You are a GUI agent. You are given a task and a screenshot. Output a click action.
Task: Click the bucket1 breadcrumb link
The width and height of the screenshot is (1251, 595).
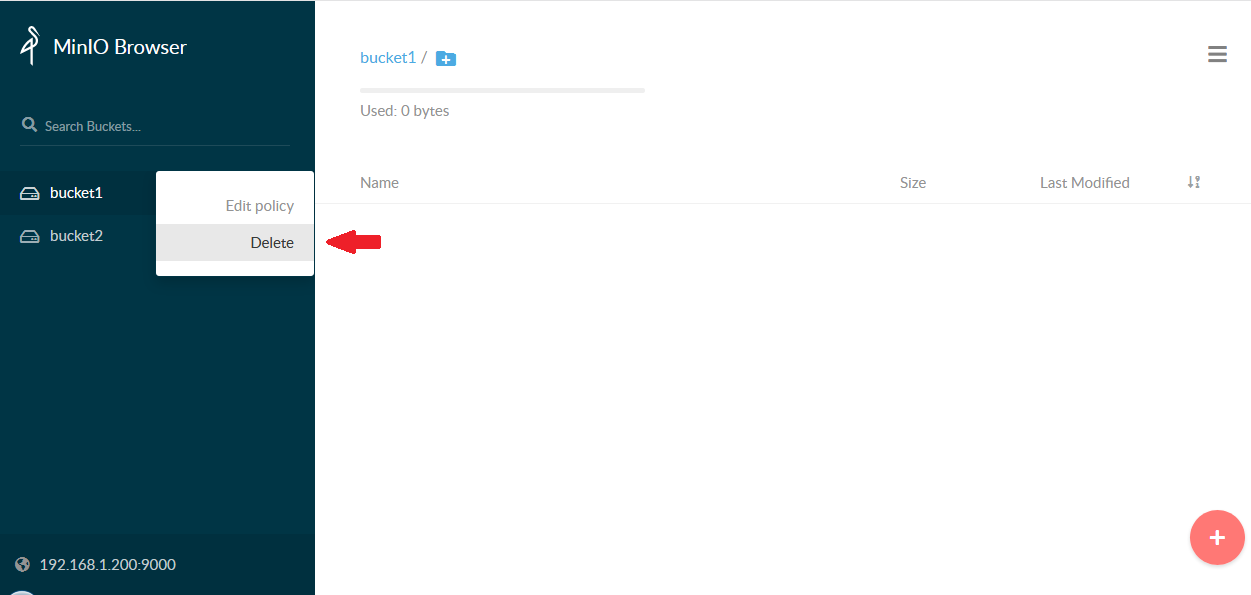point(387,58)
